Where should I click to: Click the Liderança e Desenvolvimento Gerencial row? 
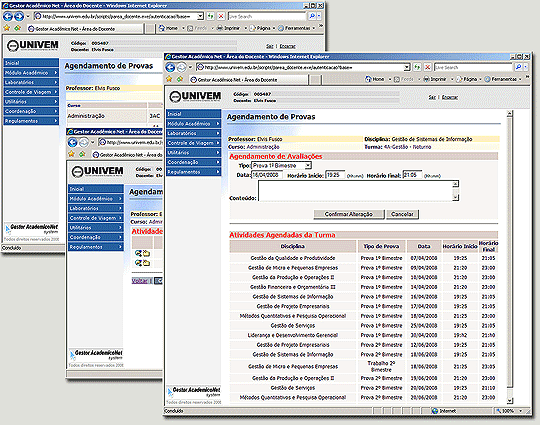click(x=364, y=335)
